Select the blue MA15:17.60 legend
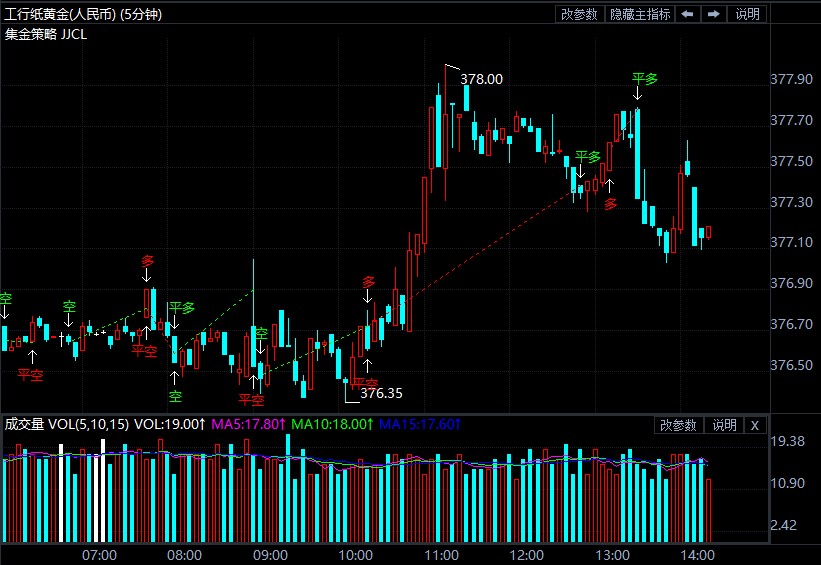821x565 pixels. [x=419, y=425]
